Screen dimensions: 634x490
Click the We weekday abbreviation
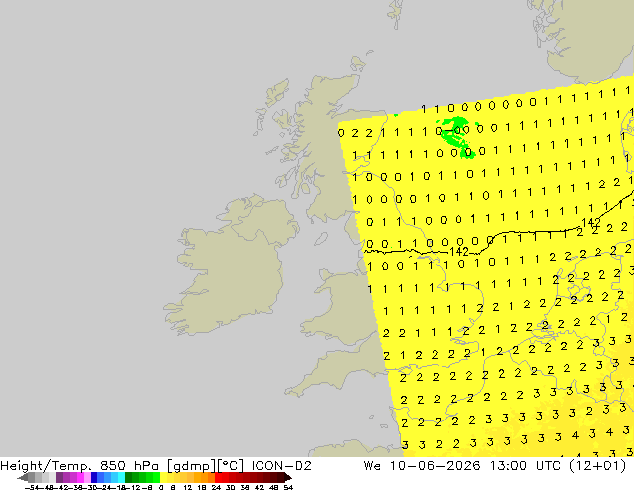pyautogui.click(x=372, y=466)
